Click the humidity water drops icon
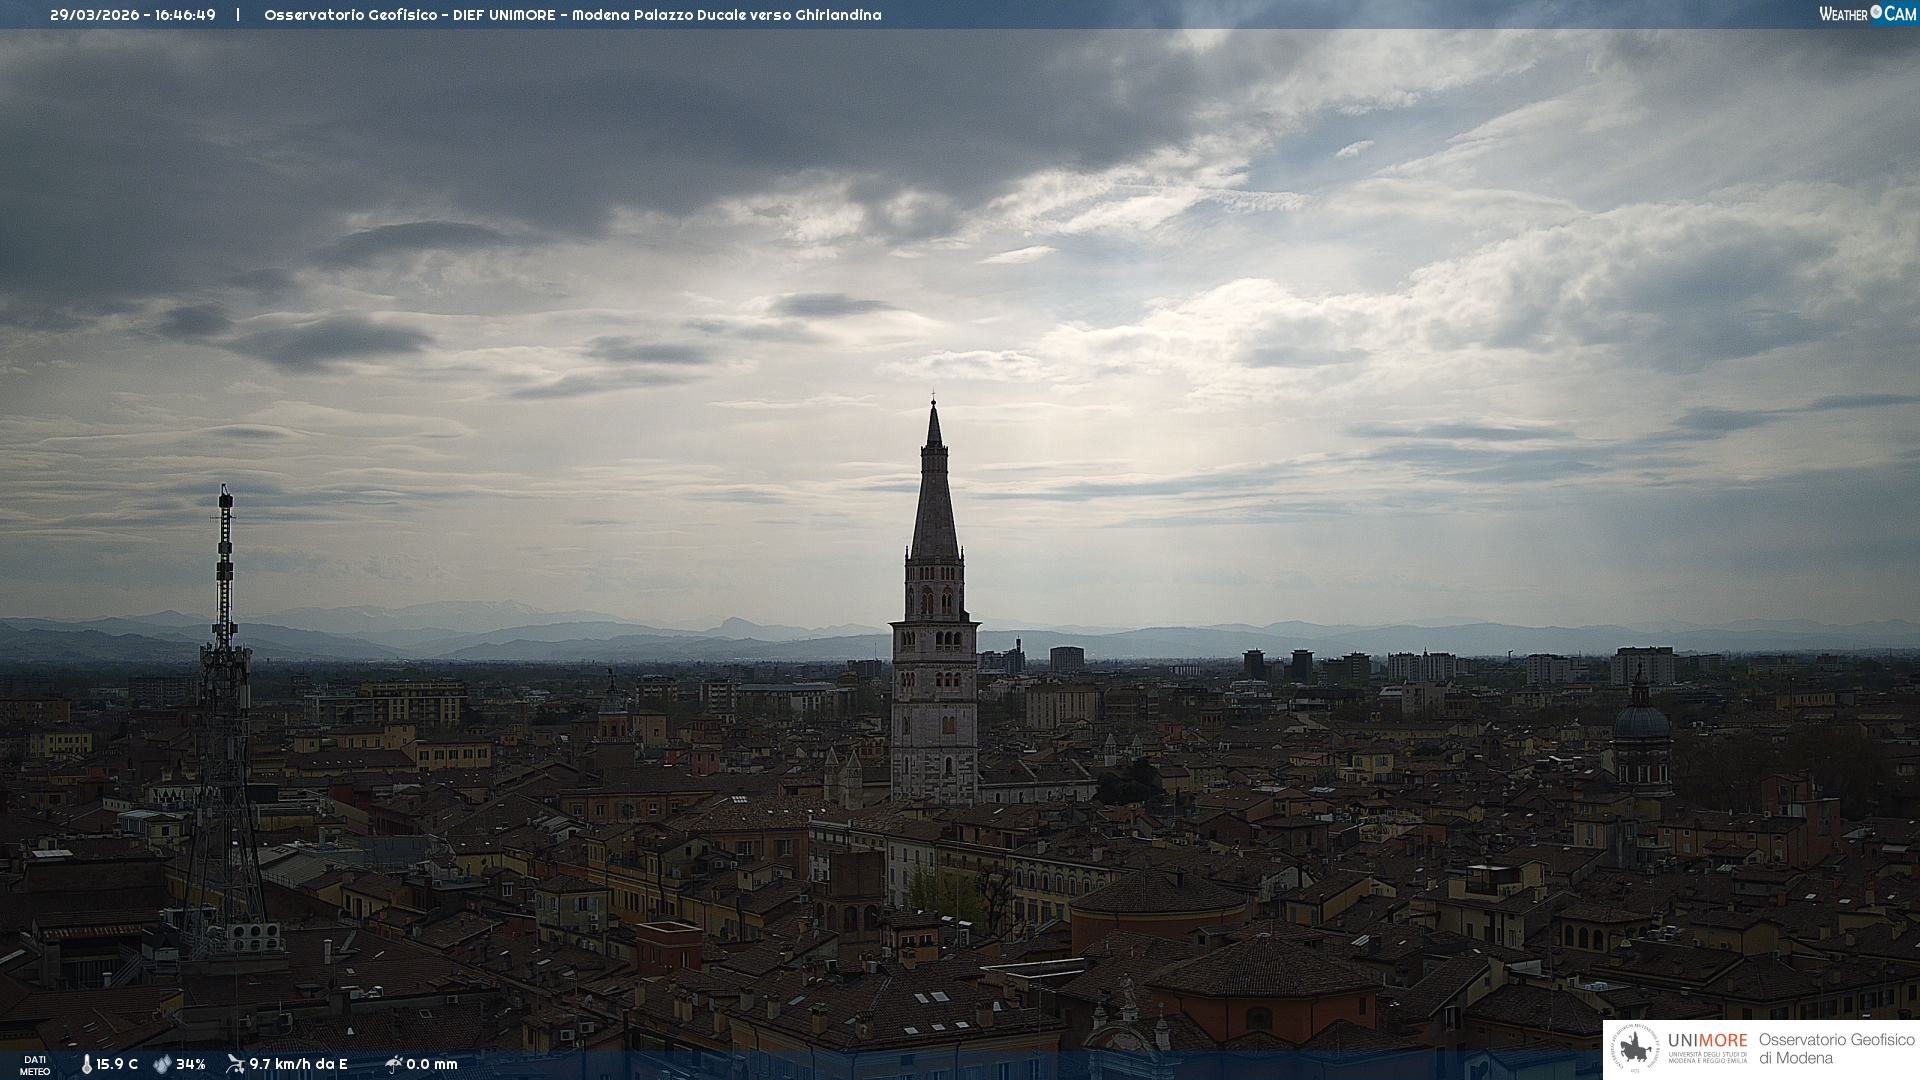 tap(162, 1065)
